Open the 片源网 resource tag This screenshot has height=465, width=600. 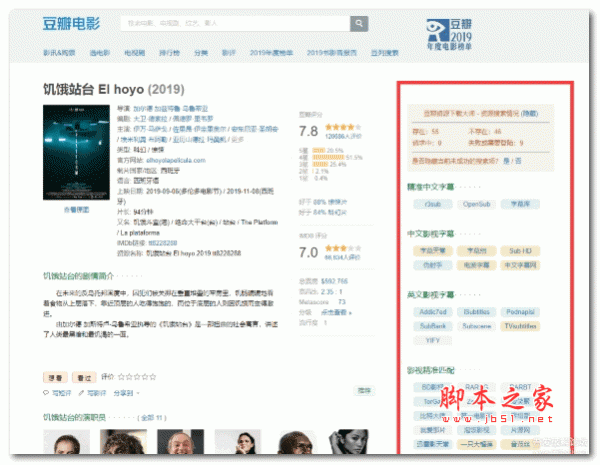tap(520, 430)
